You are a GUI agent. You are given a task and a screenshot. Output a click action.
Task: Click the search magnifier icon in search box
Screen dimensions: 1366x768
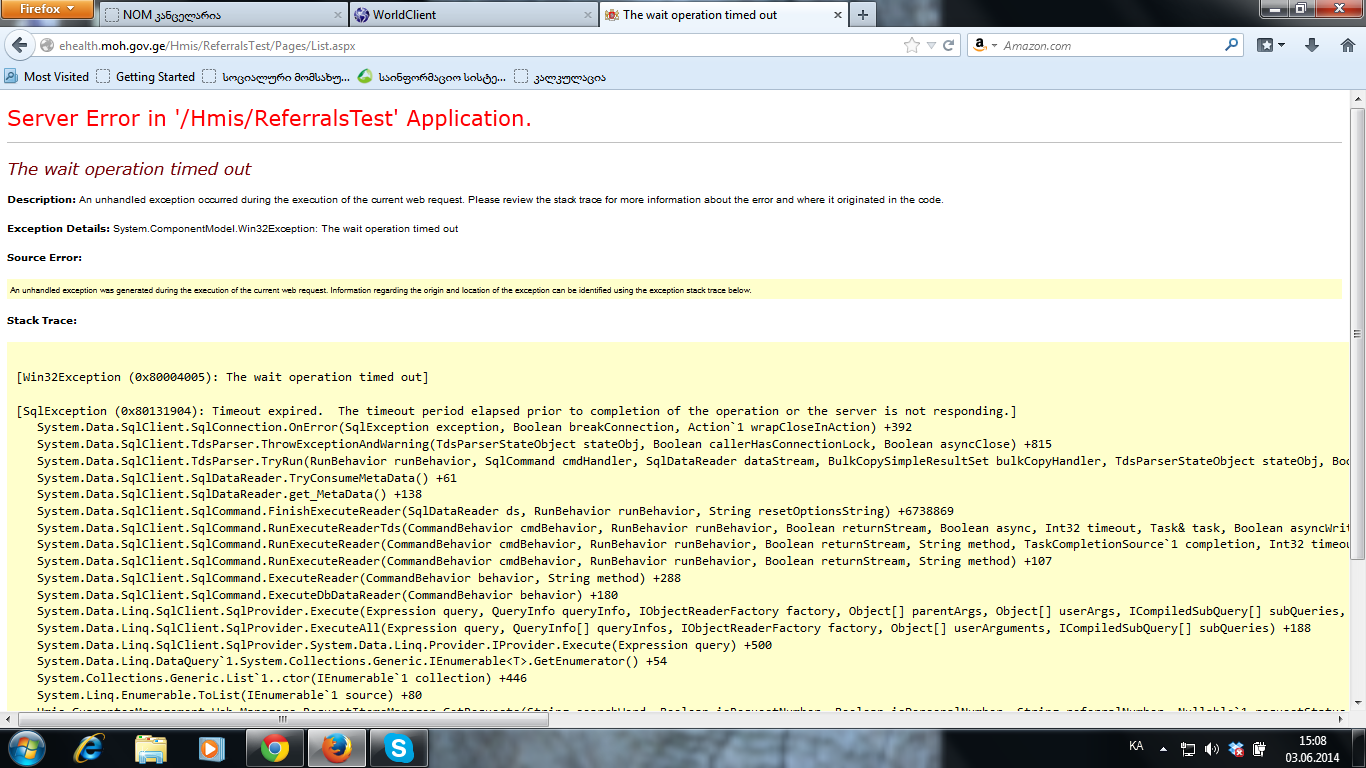point(1231,46)
